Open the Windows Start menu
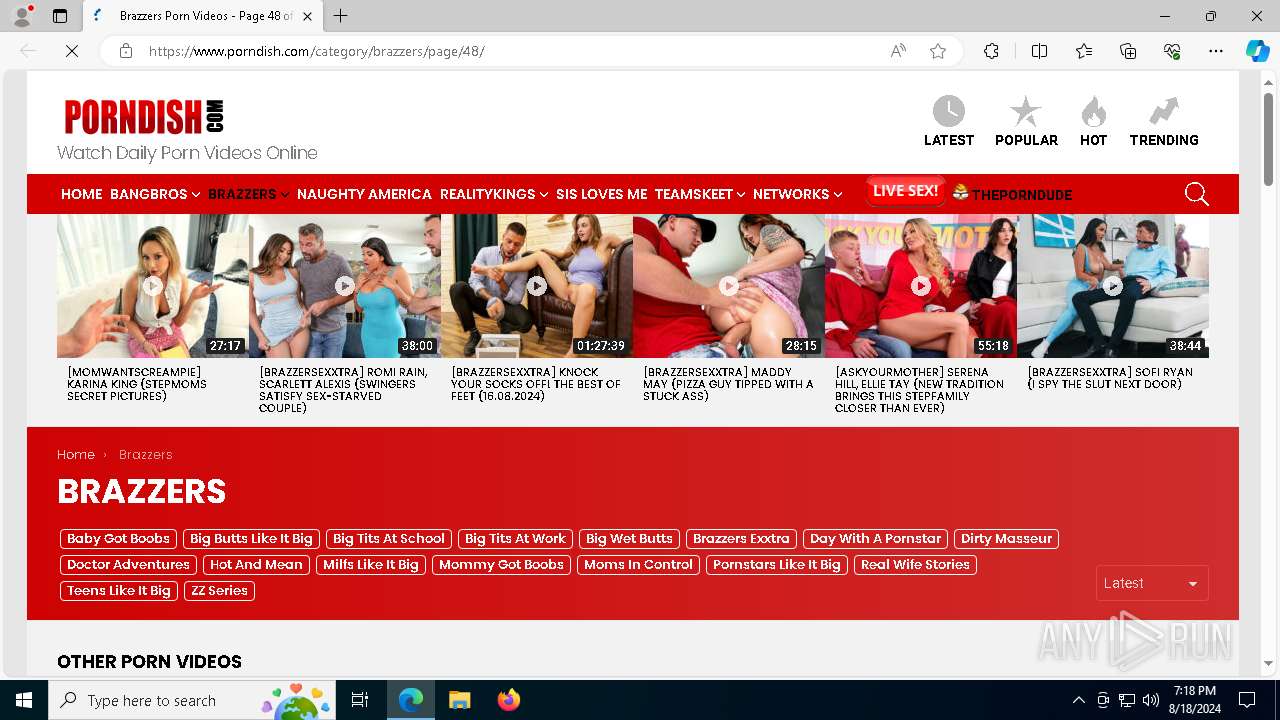The image size is (1280, 720). click(x=24, y=700)
